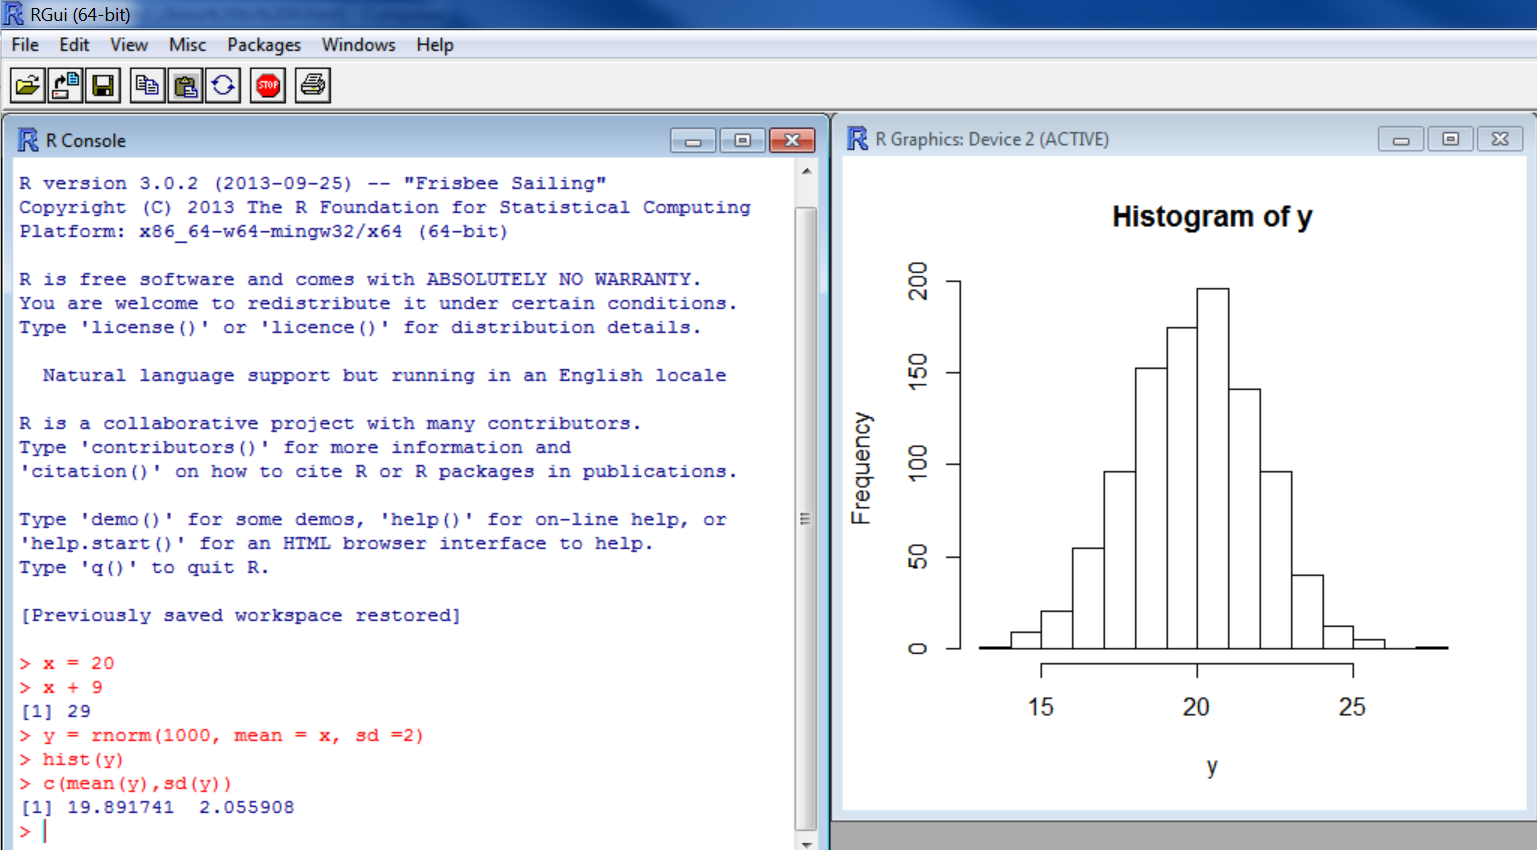The width and height of the screenshot is (1537, 850).
Task: Save the workspace with the floppy disk icon
Action: [103, 85]
